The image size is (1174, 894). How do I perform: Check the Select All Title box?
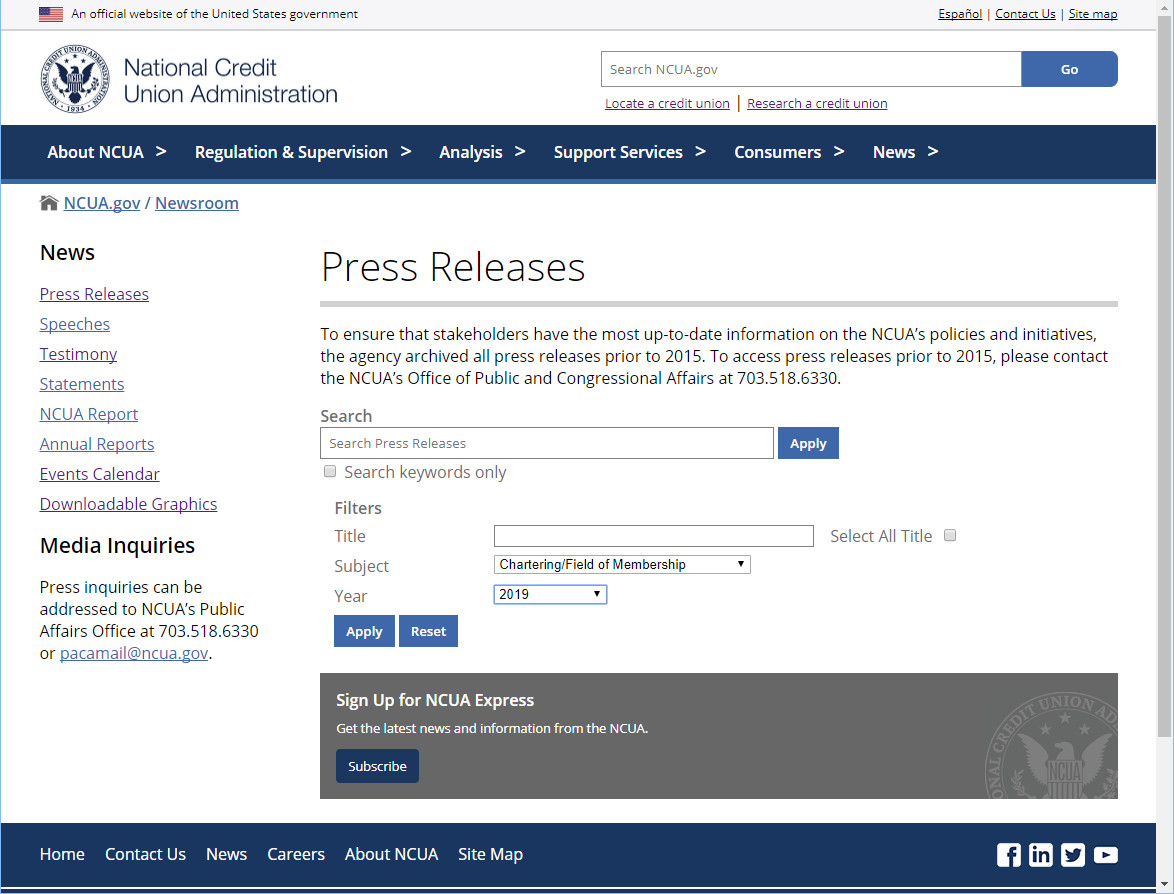pos(949,535)
